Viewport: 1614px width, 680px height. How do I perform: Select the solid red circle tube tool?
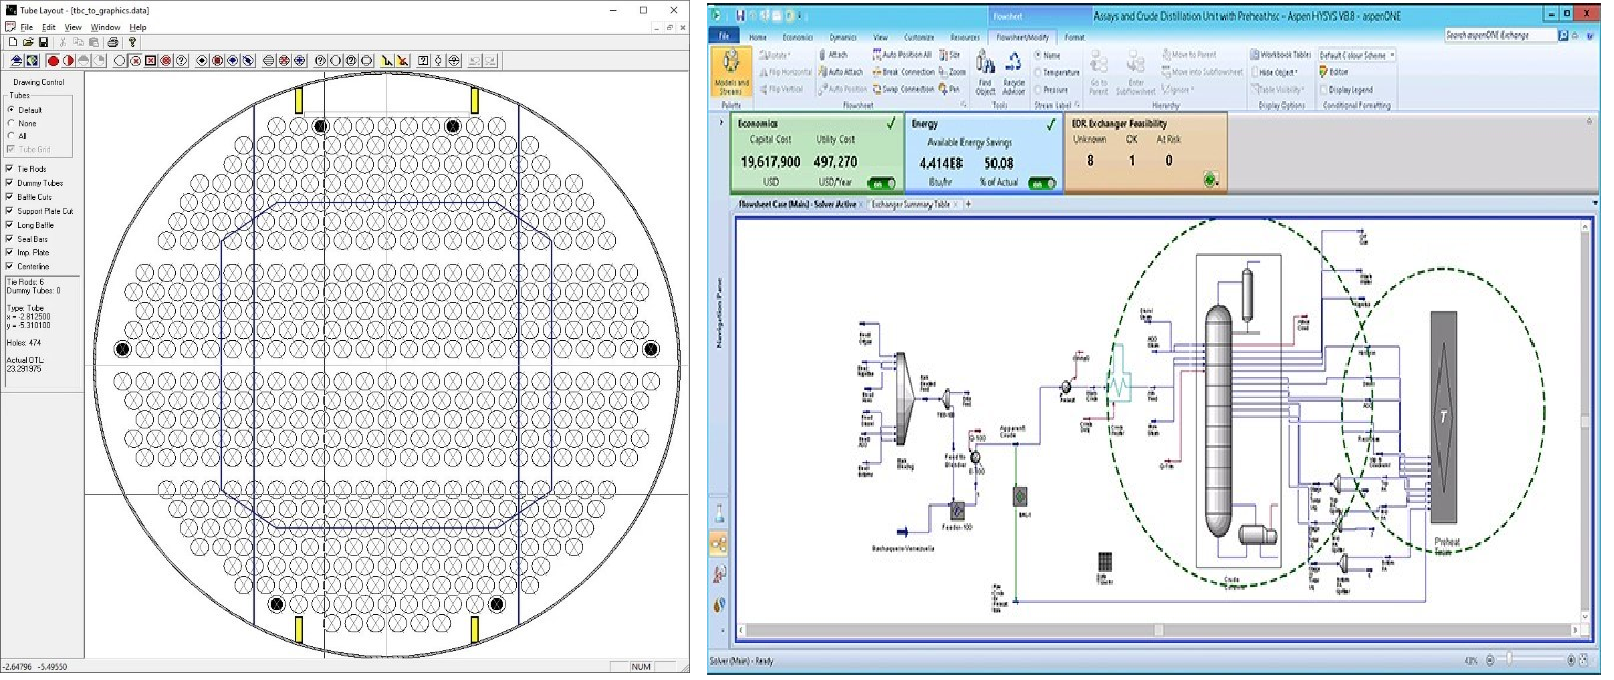(x=53, y=61)
